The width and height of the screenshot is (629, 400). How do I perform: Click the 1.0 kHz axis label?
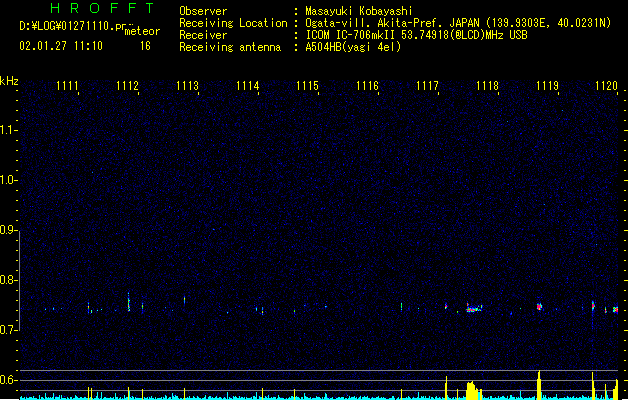pyautogui.click(x=8, y=180)
